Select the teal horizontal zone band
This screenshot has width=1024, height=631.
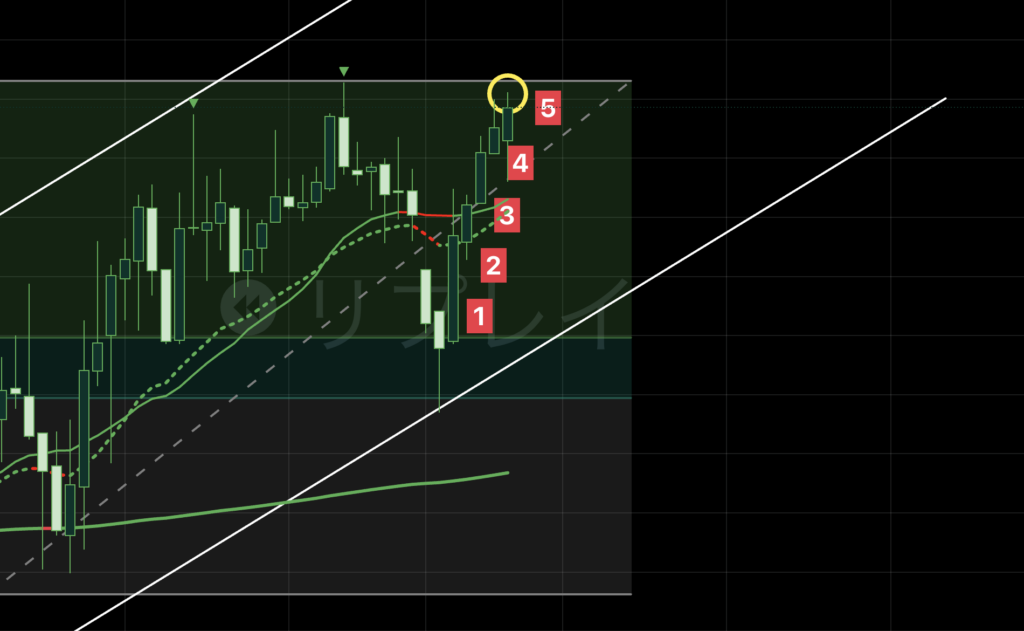coord(315,368)
